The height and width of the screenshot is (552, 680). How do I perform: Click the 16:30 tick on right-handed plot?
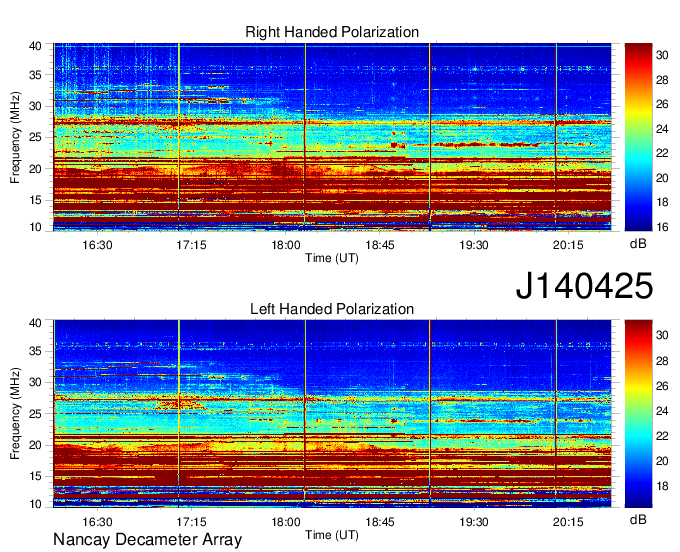click(x=97, y=245)
